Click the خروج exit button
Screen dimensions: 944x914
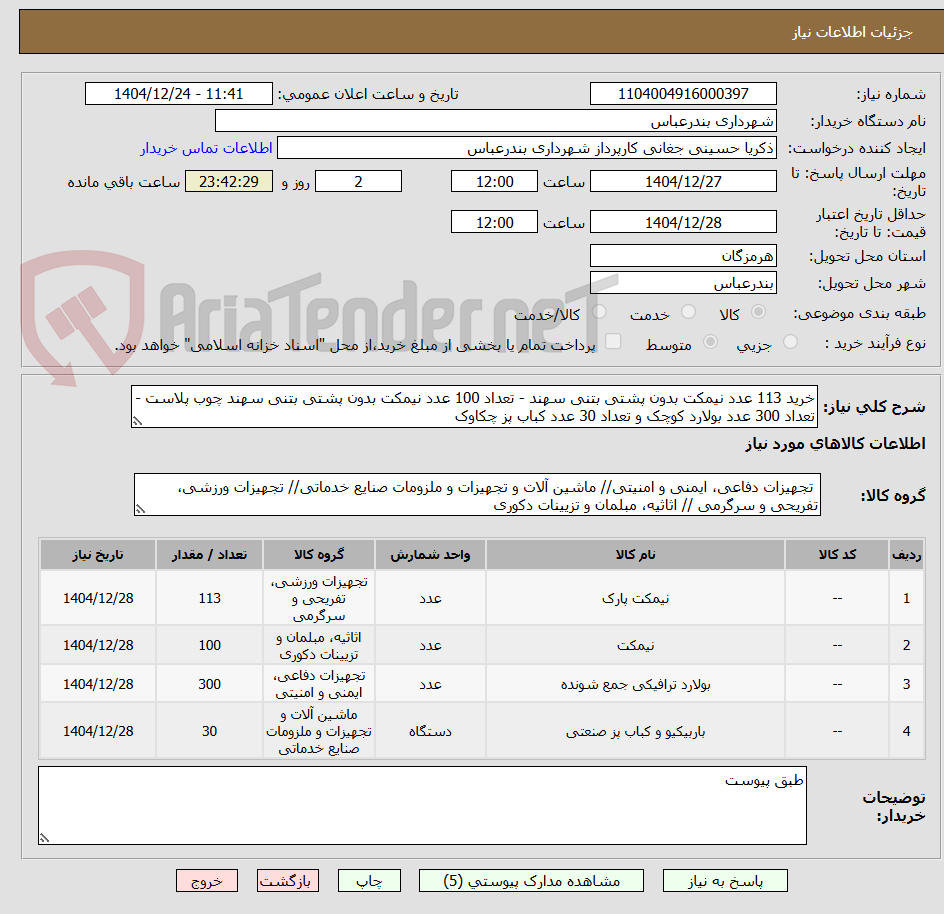206,881
